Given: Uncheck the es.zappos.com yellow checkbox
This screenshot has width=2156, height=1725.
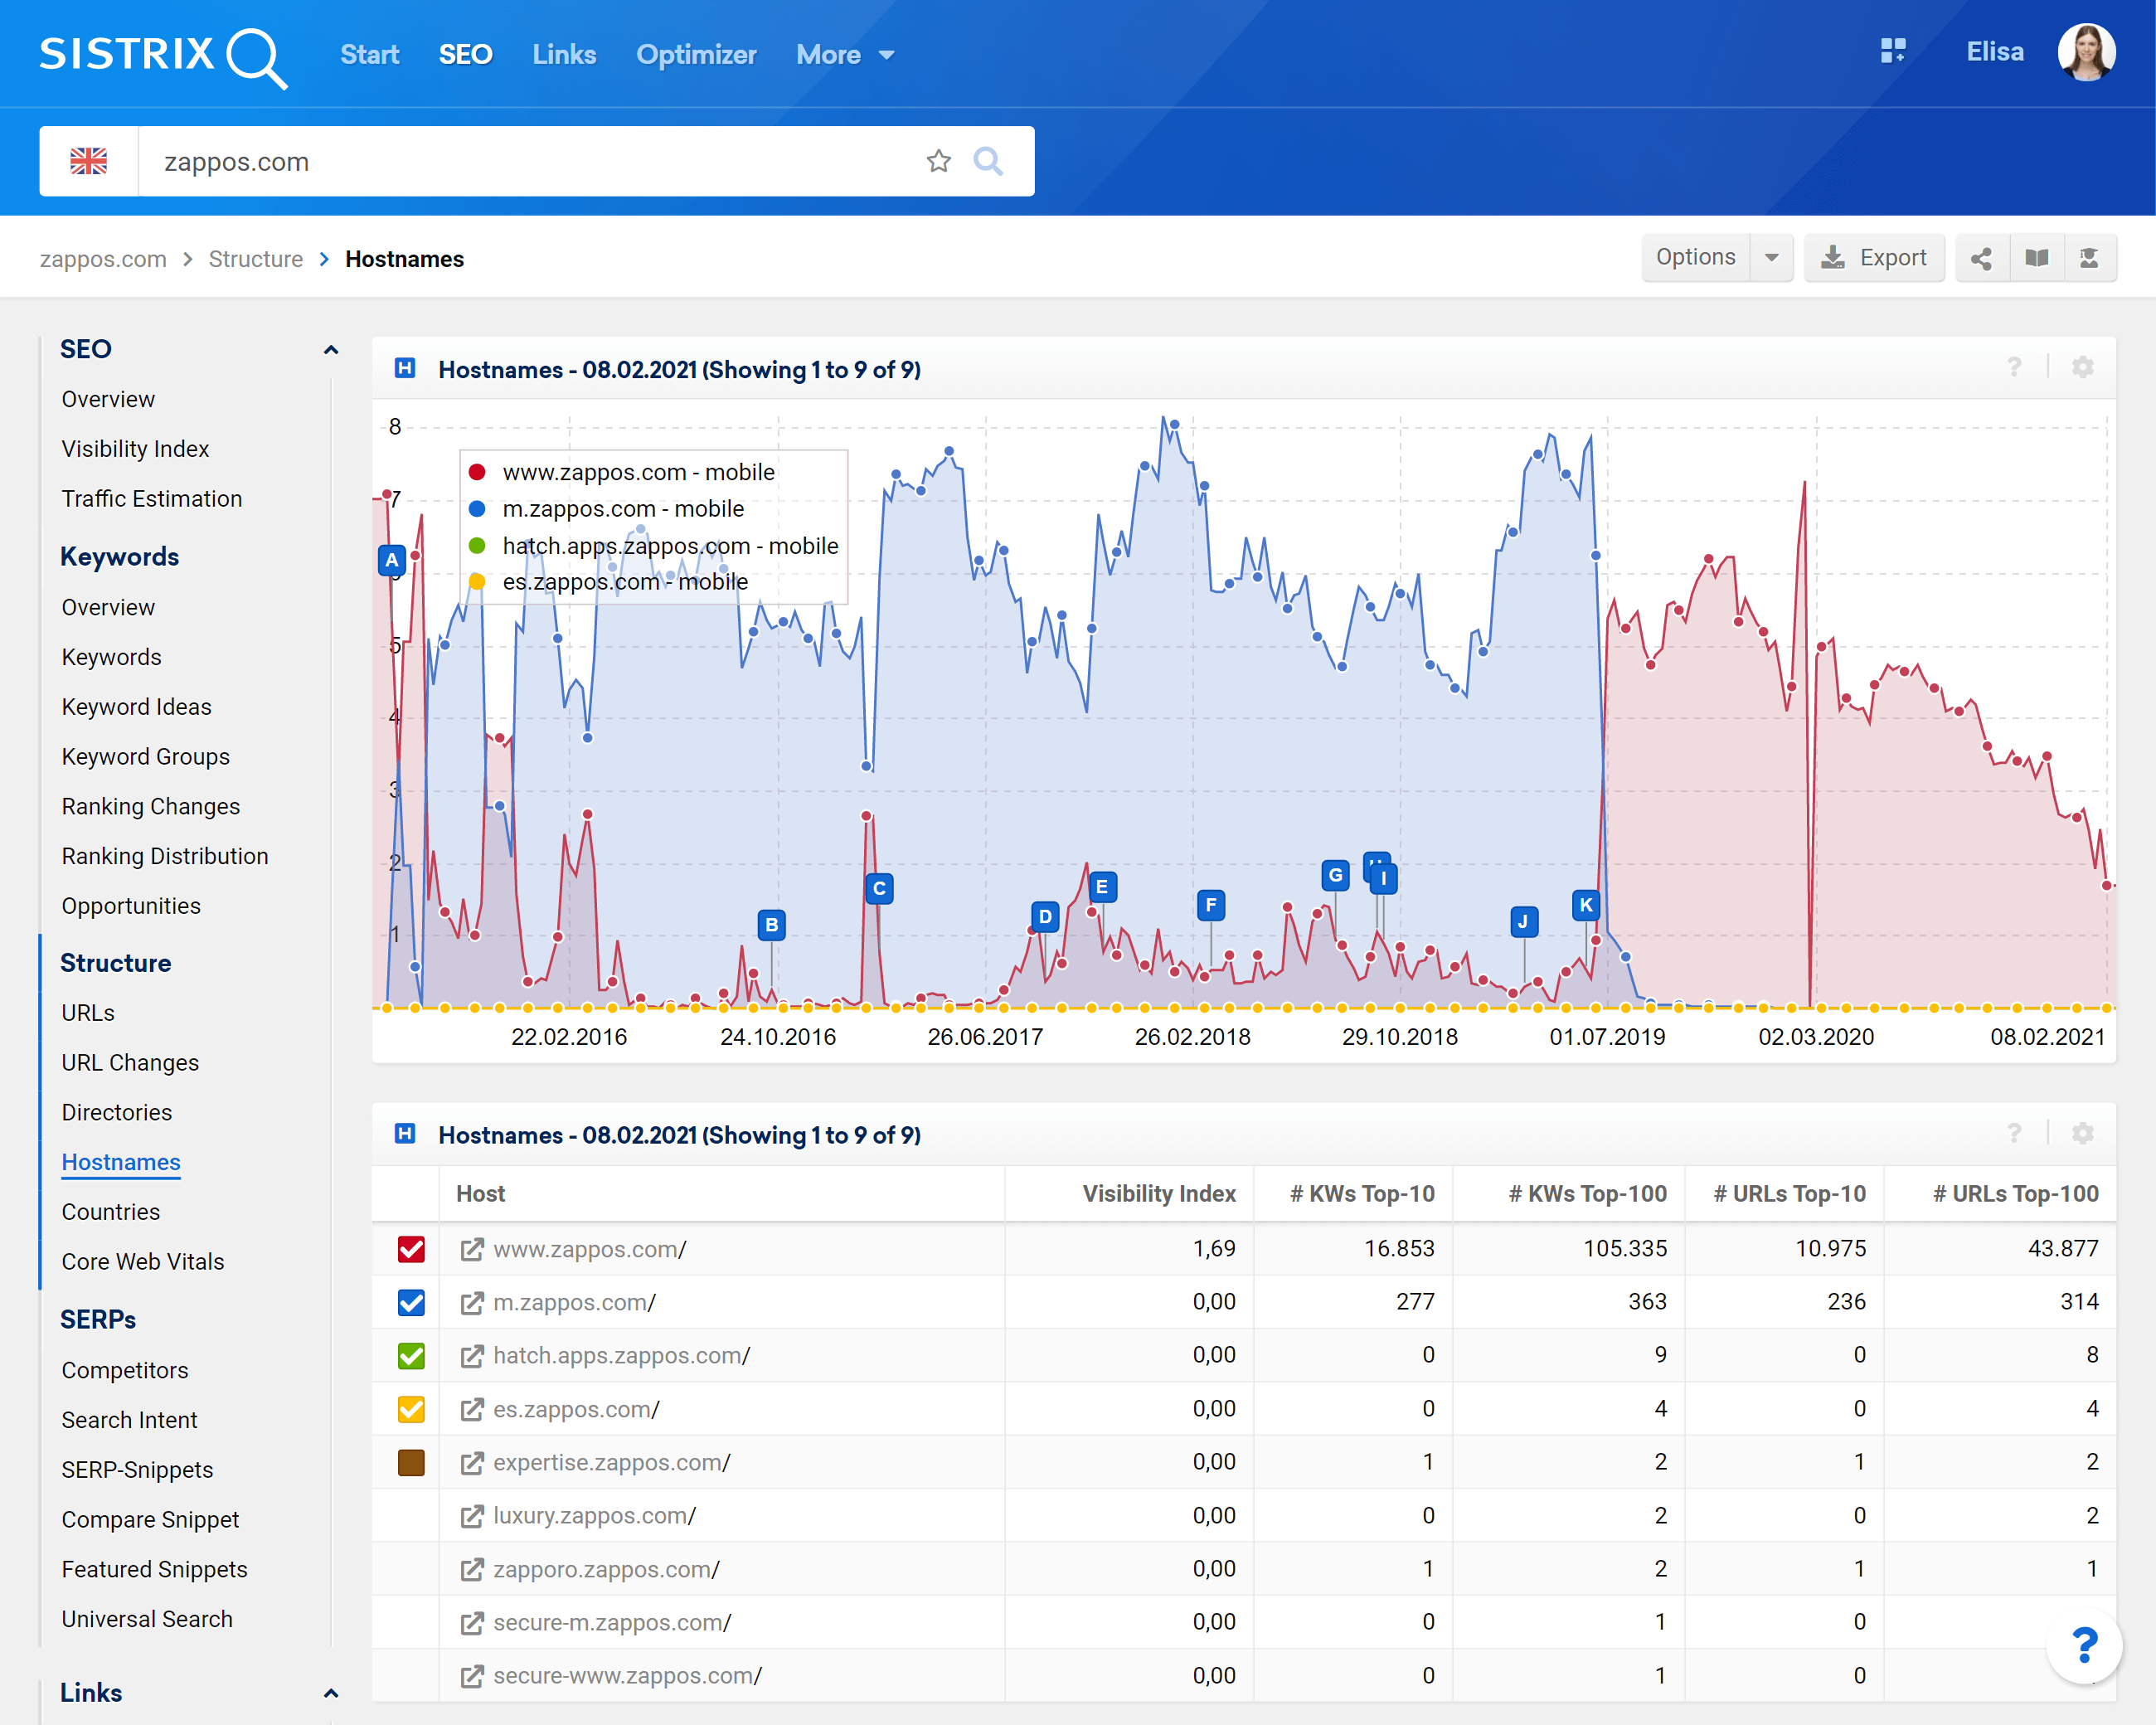Looking at the screenshot, I should click(411, 1410).
